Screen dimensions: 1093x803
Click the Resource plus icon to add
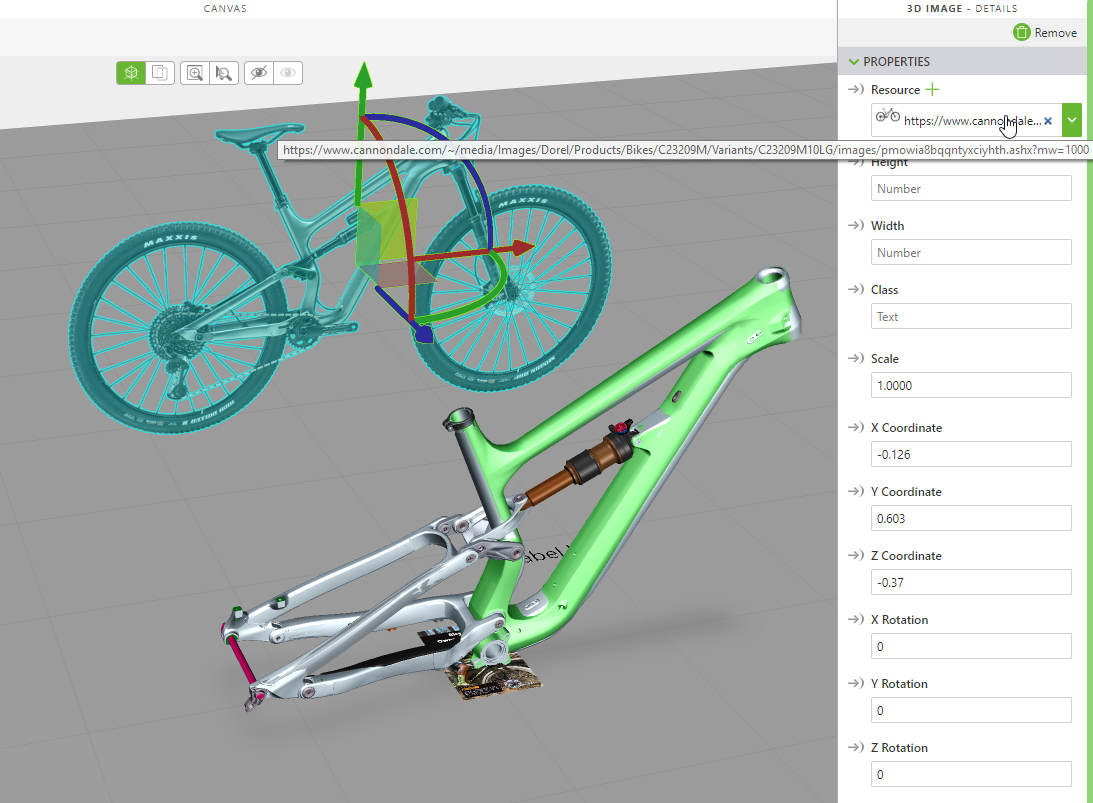(932, 89)
